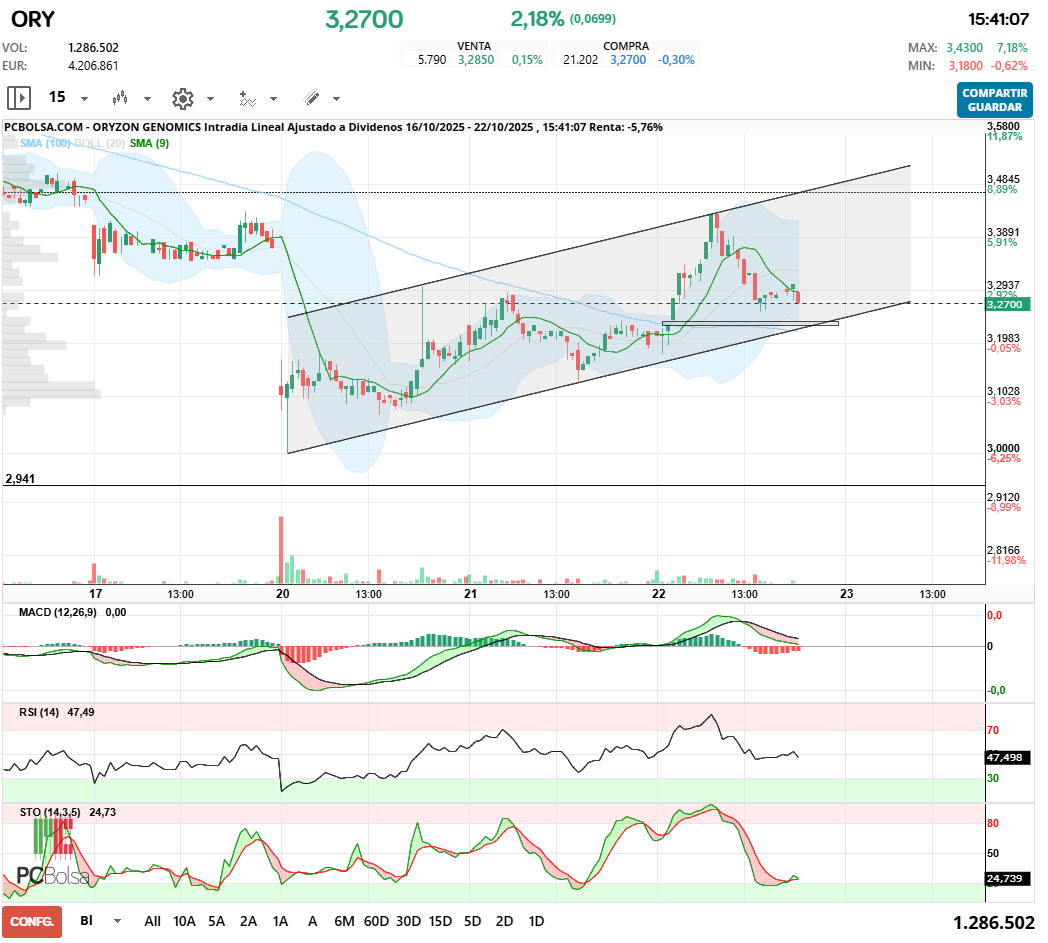The width and height of the screenshot is (1048, 943).
Task: Click the MACD (12,26,9) indicator label
Action: (57, 612)
